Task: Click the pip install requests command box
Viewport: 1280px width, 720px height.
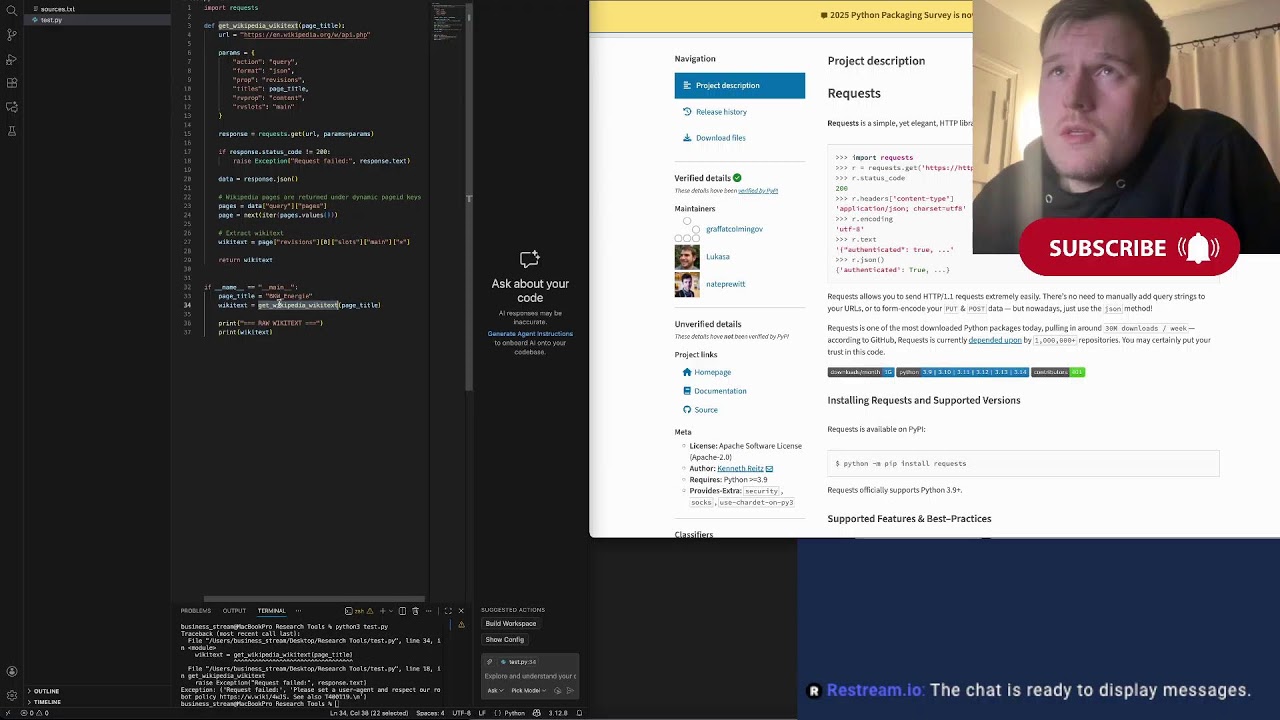Action: pyautogui.click(x=1023, y=463)
